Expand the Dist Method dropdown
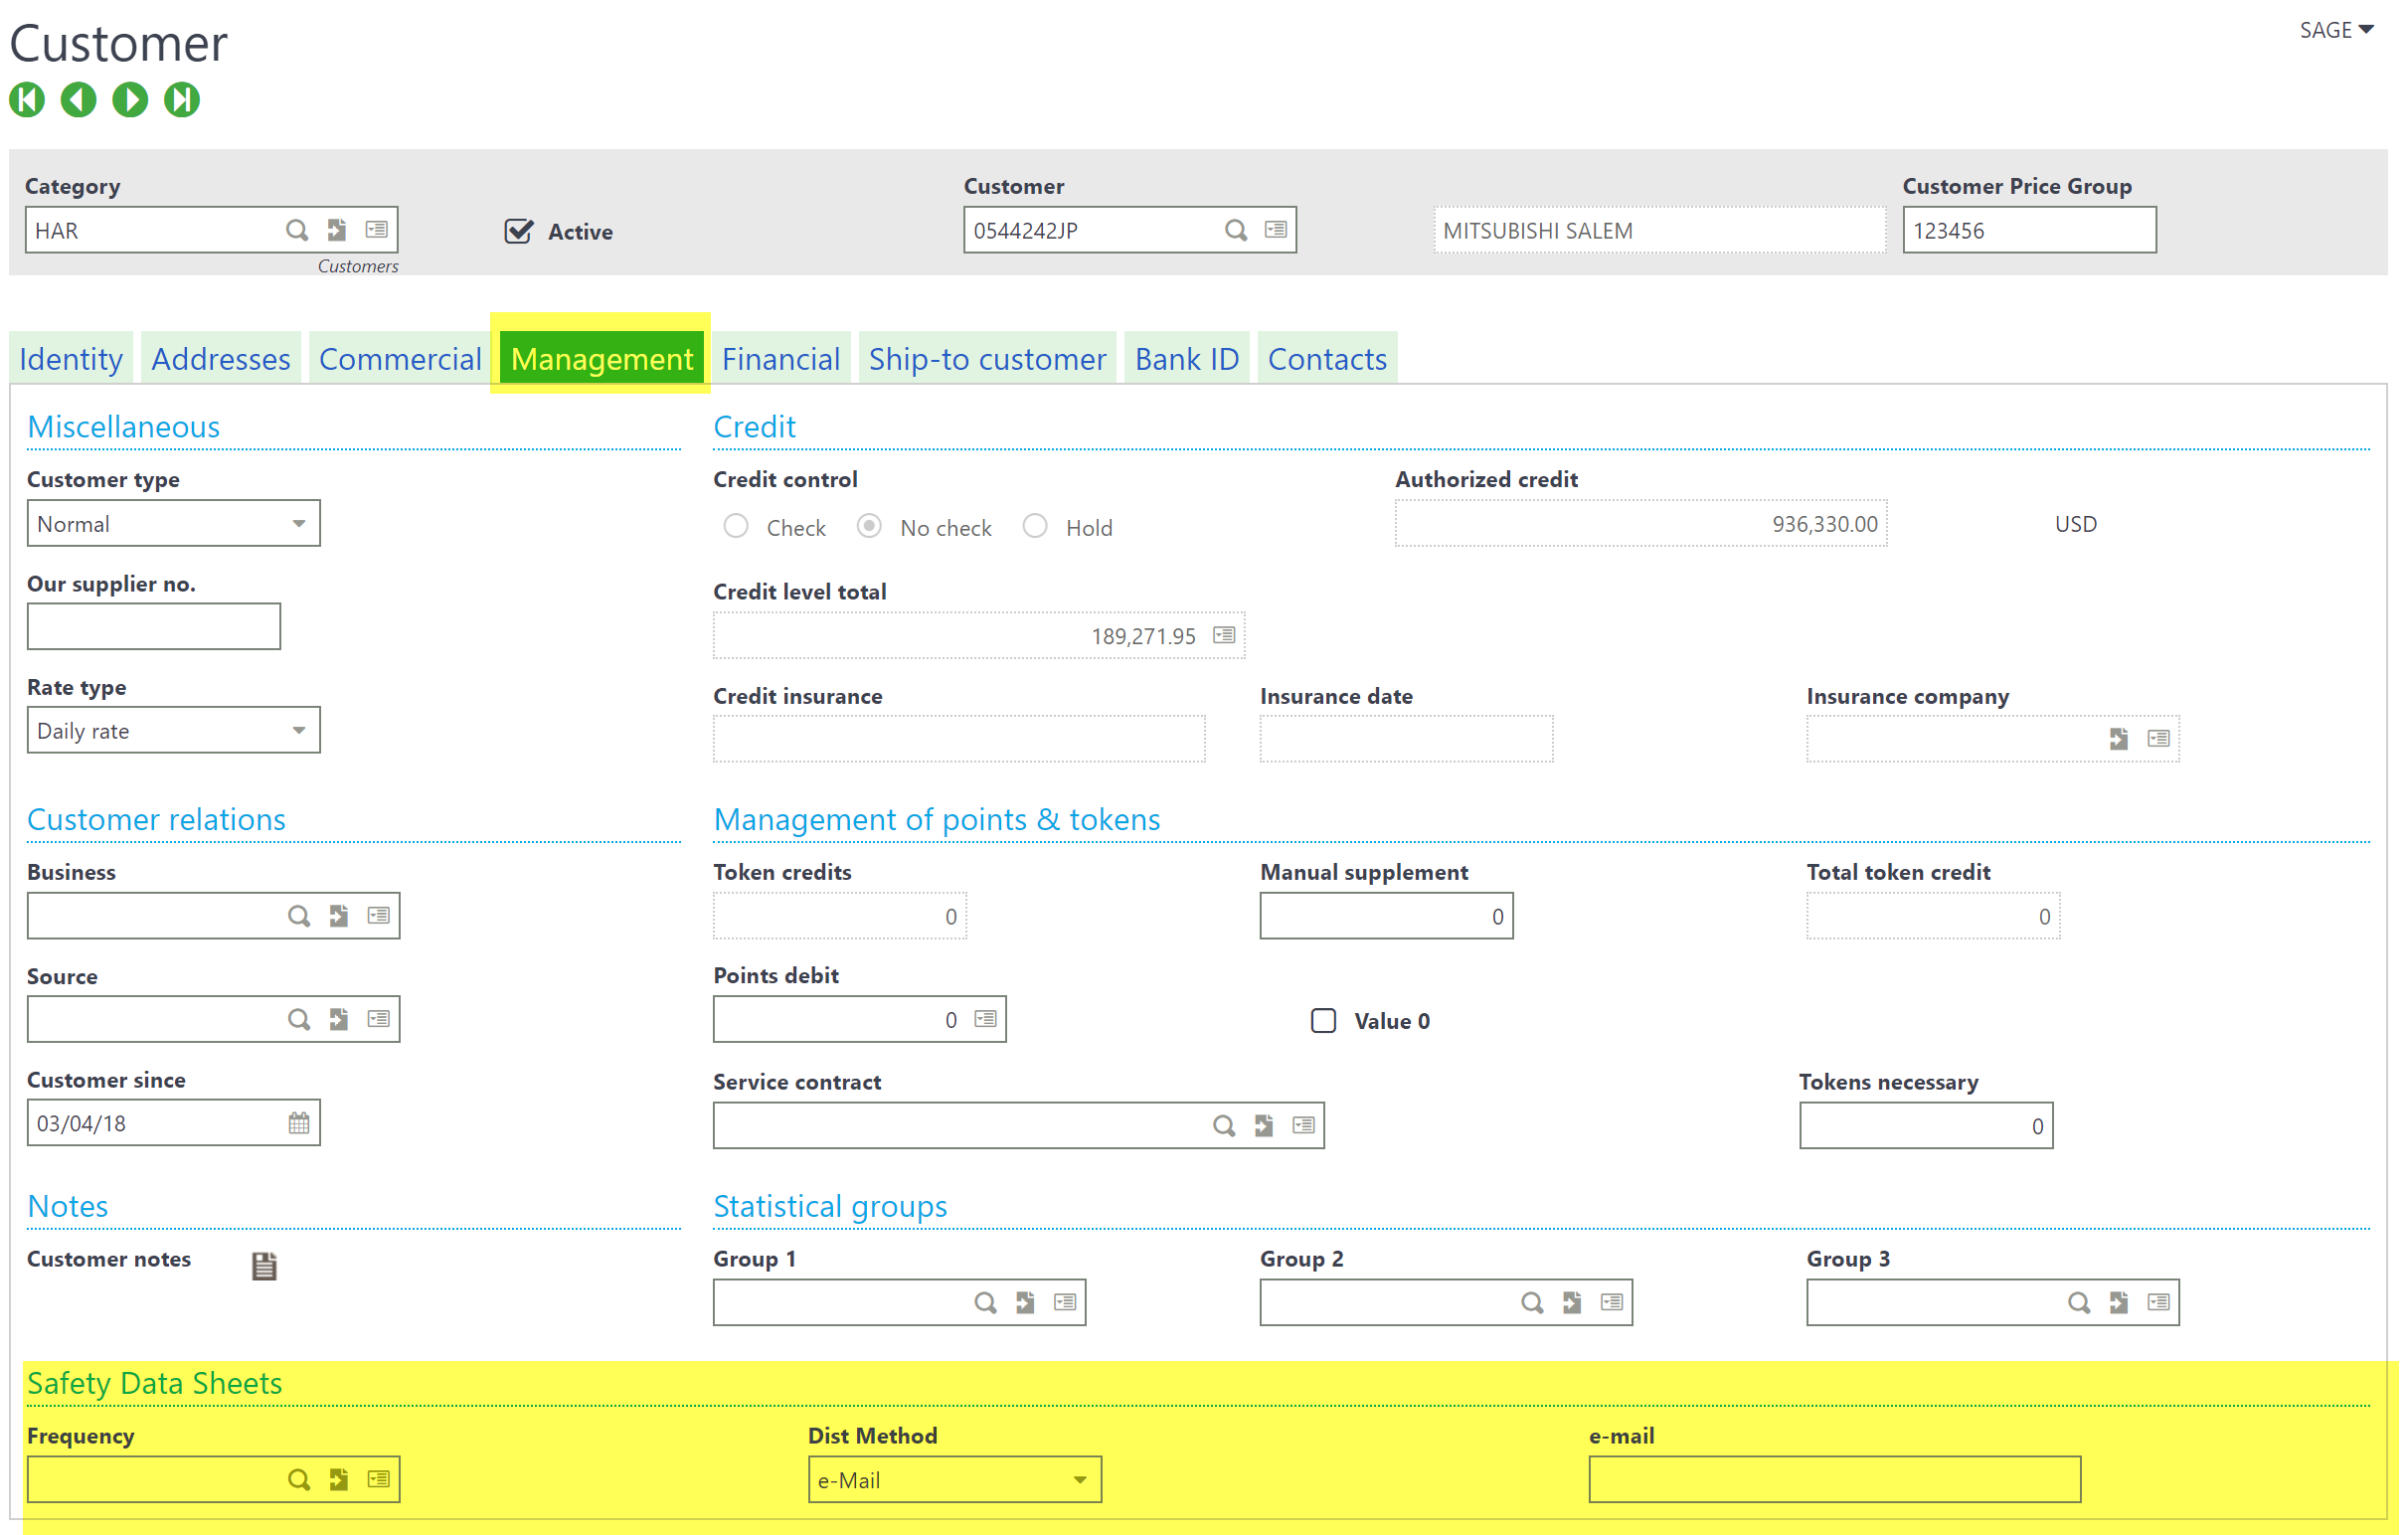The width and height of the screenshot is (2408, 1535). (1079, 1480)
